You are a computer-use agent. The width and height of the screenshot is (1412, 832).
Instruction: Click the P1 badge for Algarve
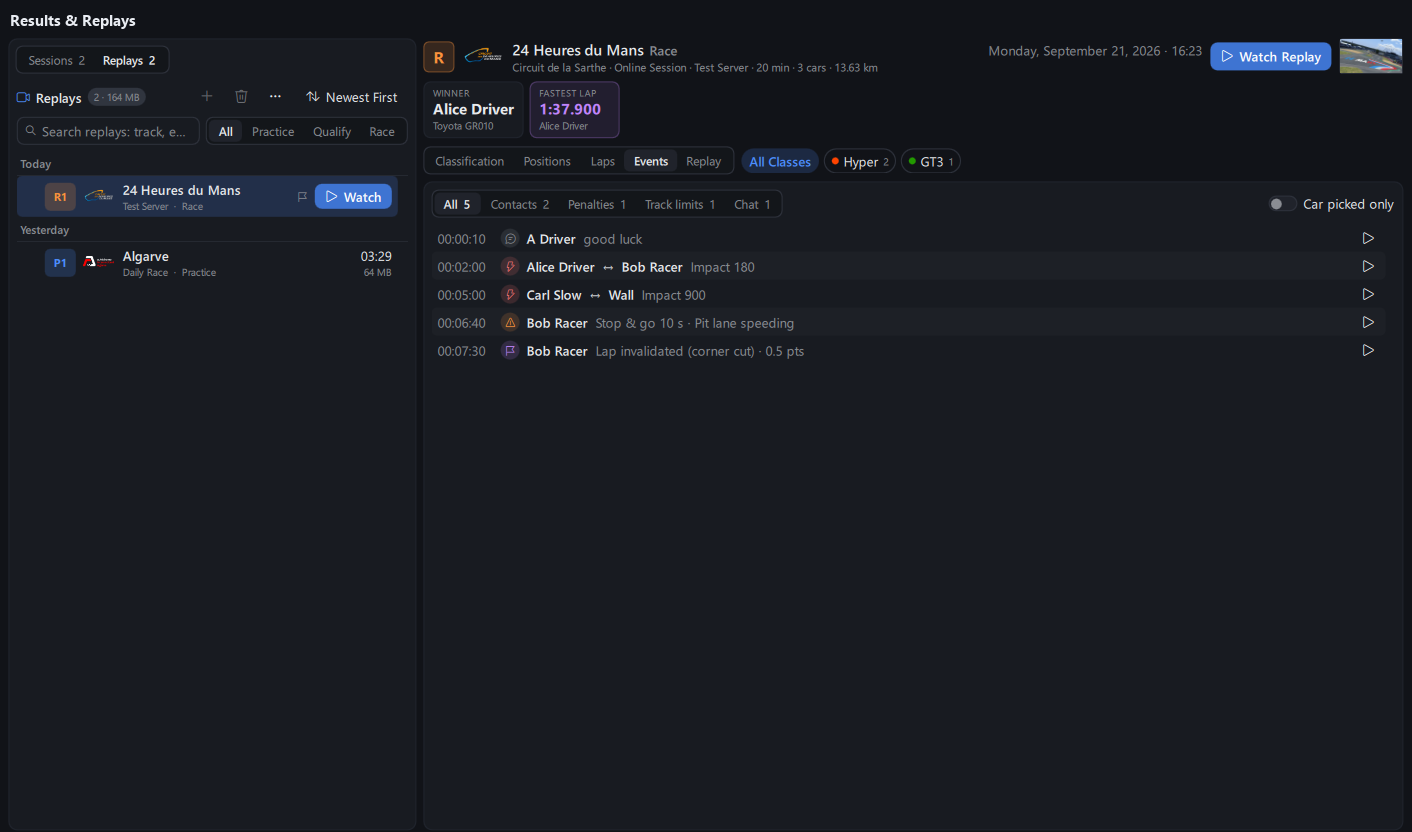[60, 263]
